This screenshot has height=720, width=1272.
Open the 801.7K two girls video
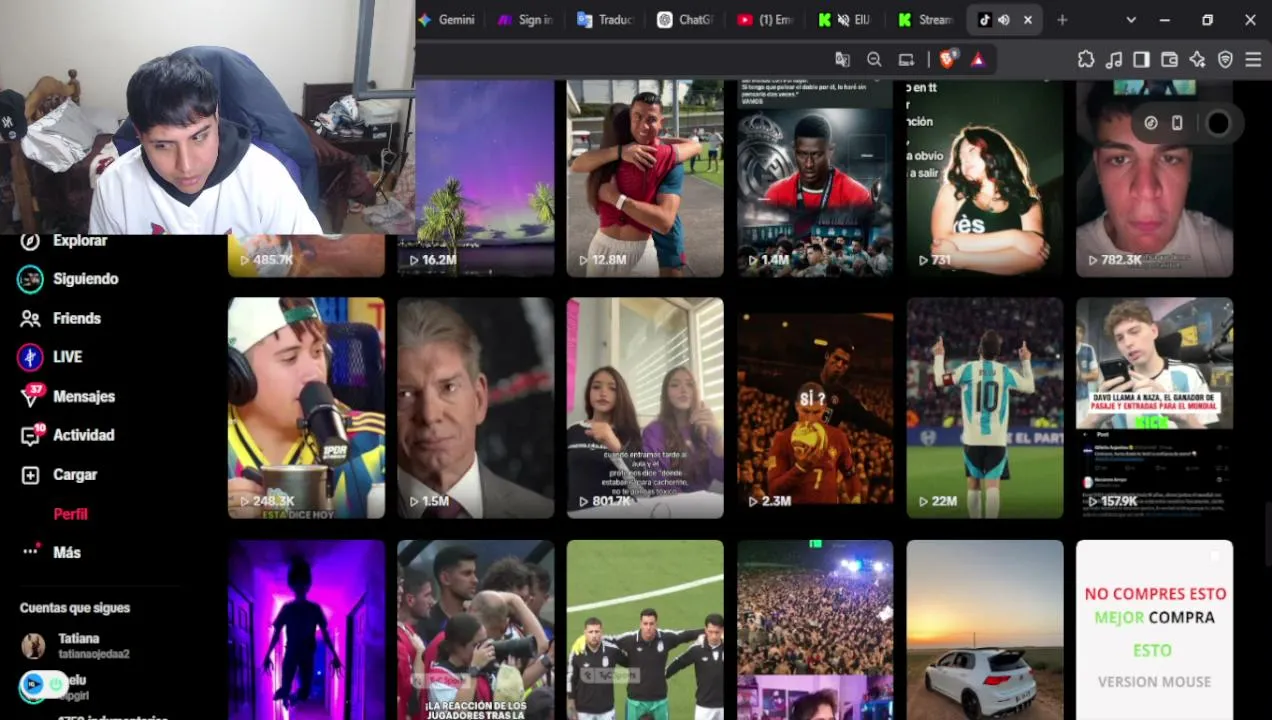[645, 408]
